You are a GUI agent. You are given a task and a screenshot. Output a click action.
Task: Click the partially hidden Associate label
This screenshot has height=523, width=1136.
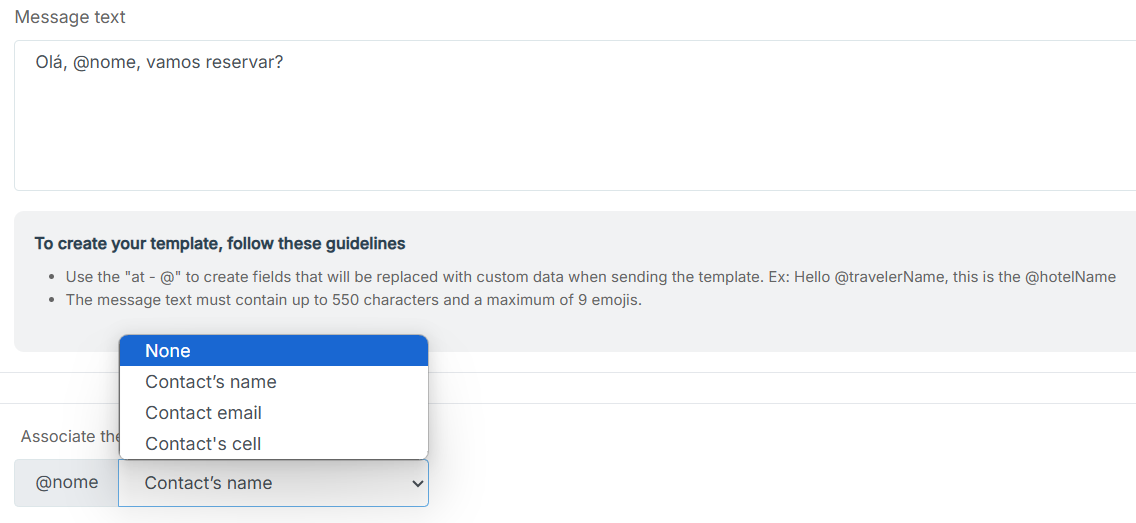coord(70,436)
